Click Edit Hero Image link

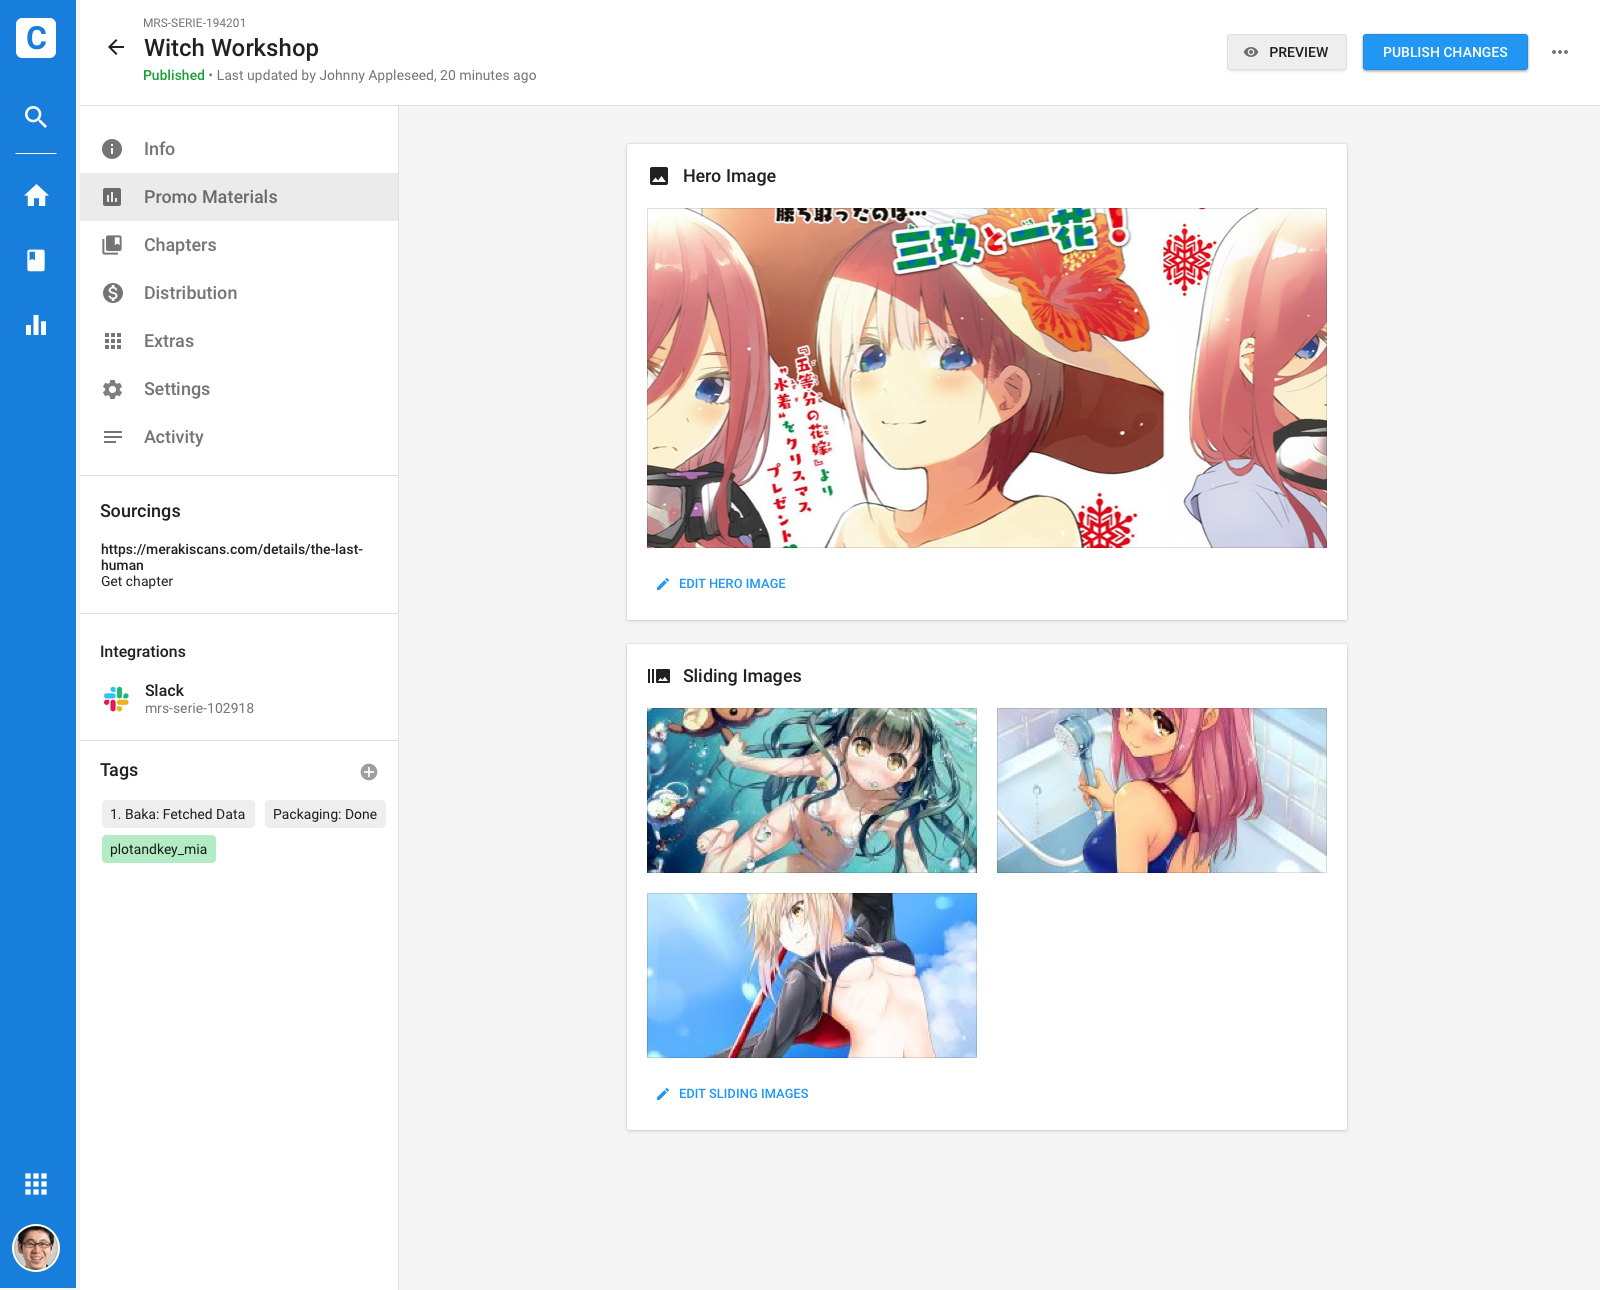[731, 584]
